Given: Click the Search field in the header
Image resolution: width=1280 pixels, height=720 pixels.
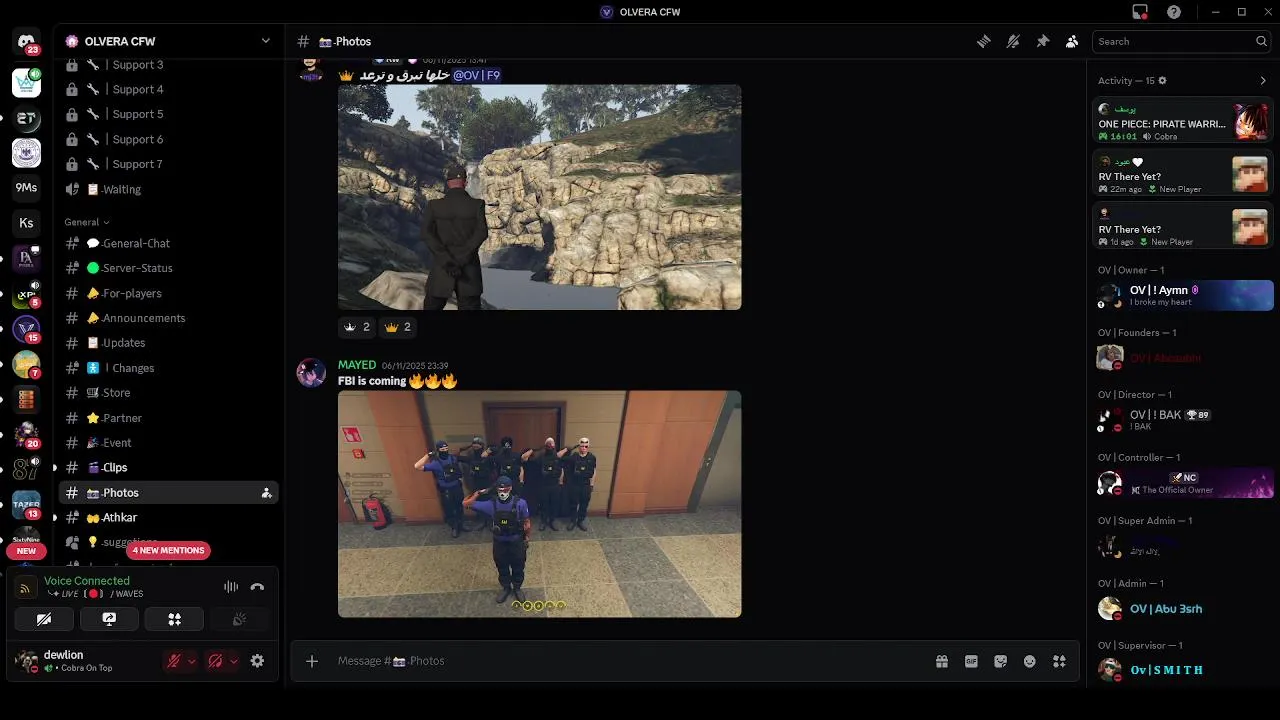Looking at the screenshot, I should pos(1181,41).
